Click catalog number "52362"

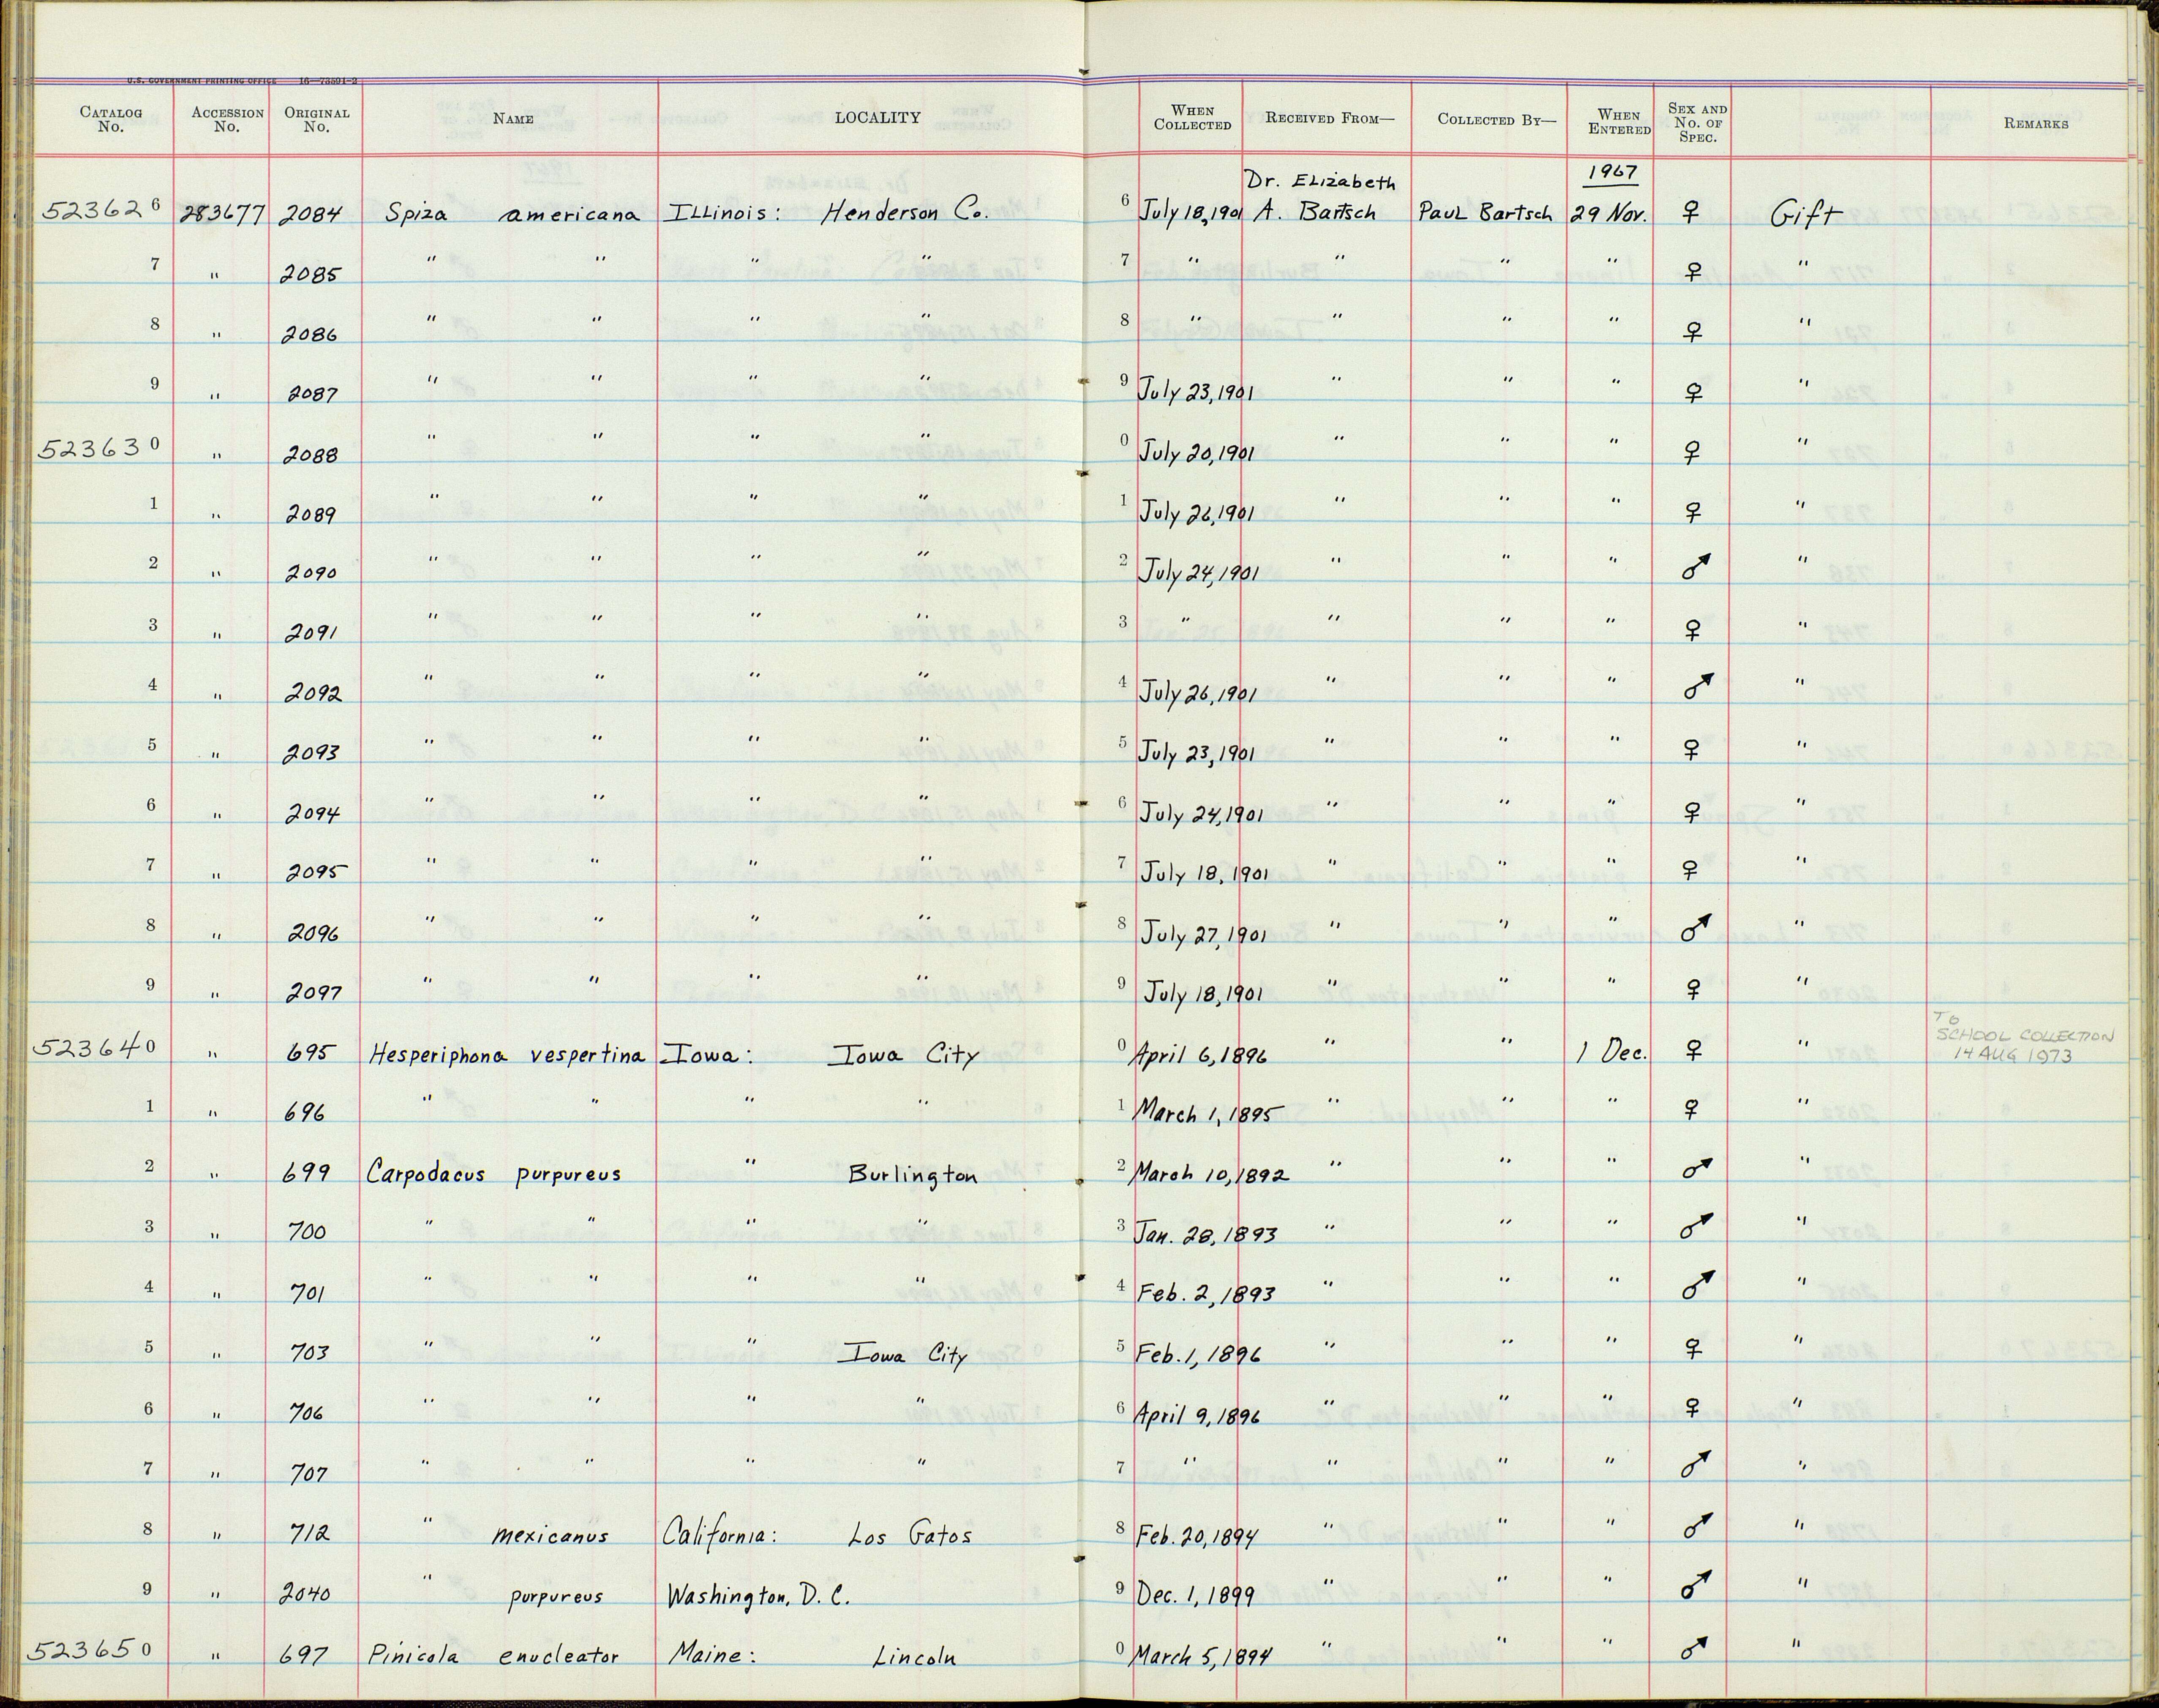tap(92, 211)
